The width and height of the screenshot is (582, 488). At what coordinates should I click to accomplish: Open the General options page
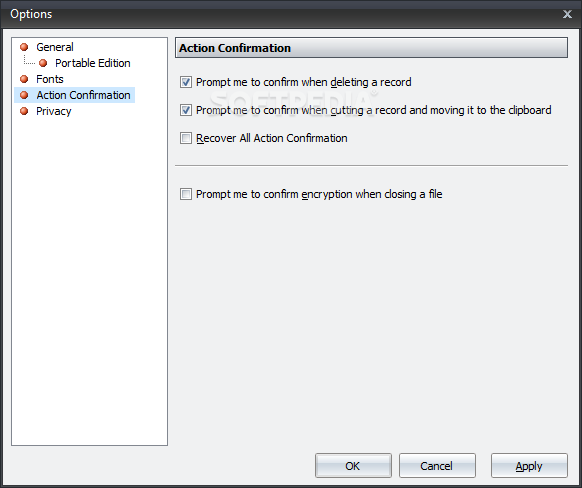(x=55, y=47)
